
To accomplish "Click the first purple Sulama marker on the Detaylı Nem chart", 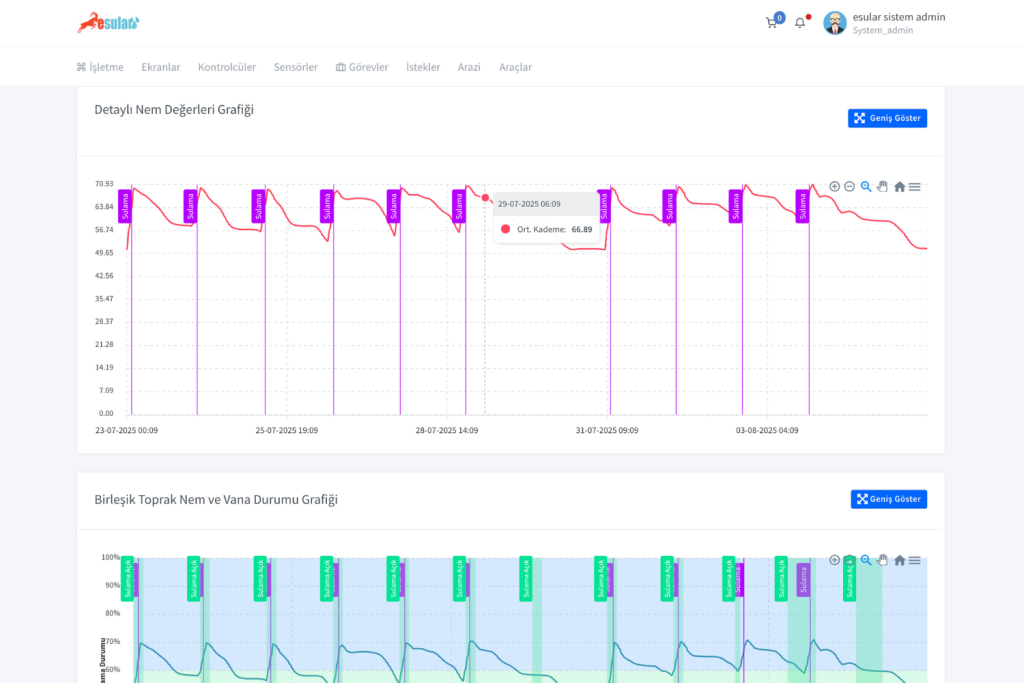I will coord(125,206).
